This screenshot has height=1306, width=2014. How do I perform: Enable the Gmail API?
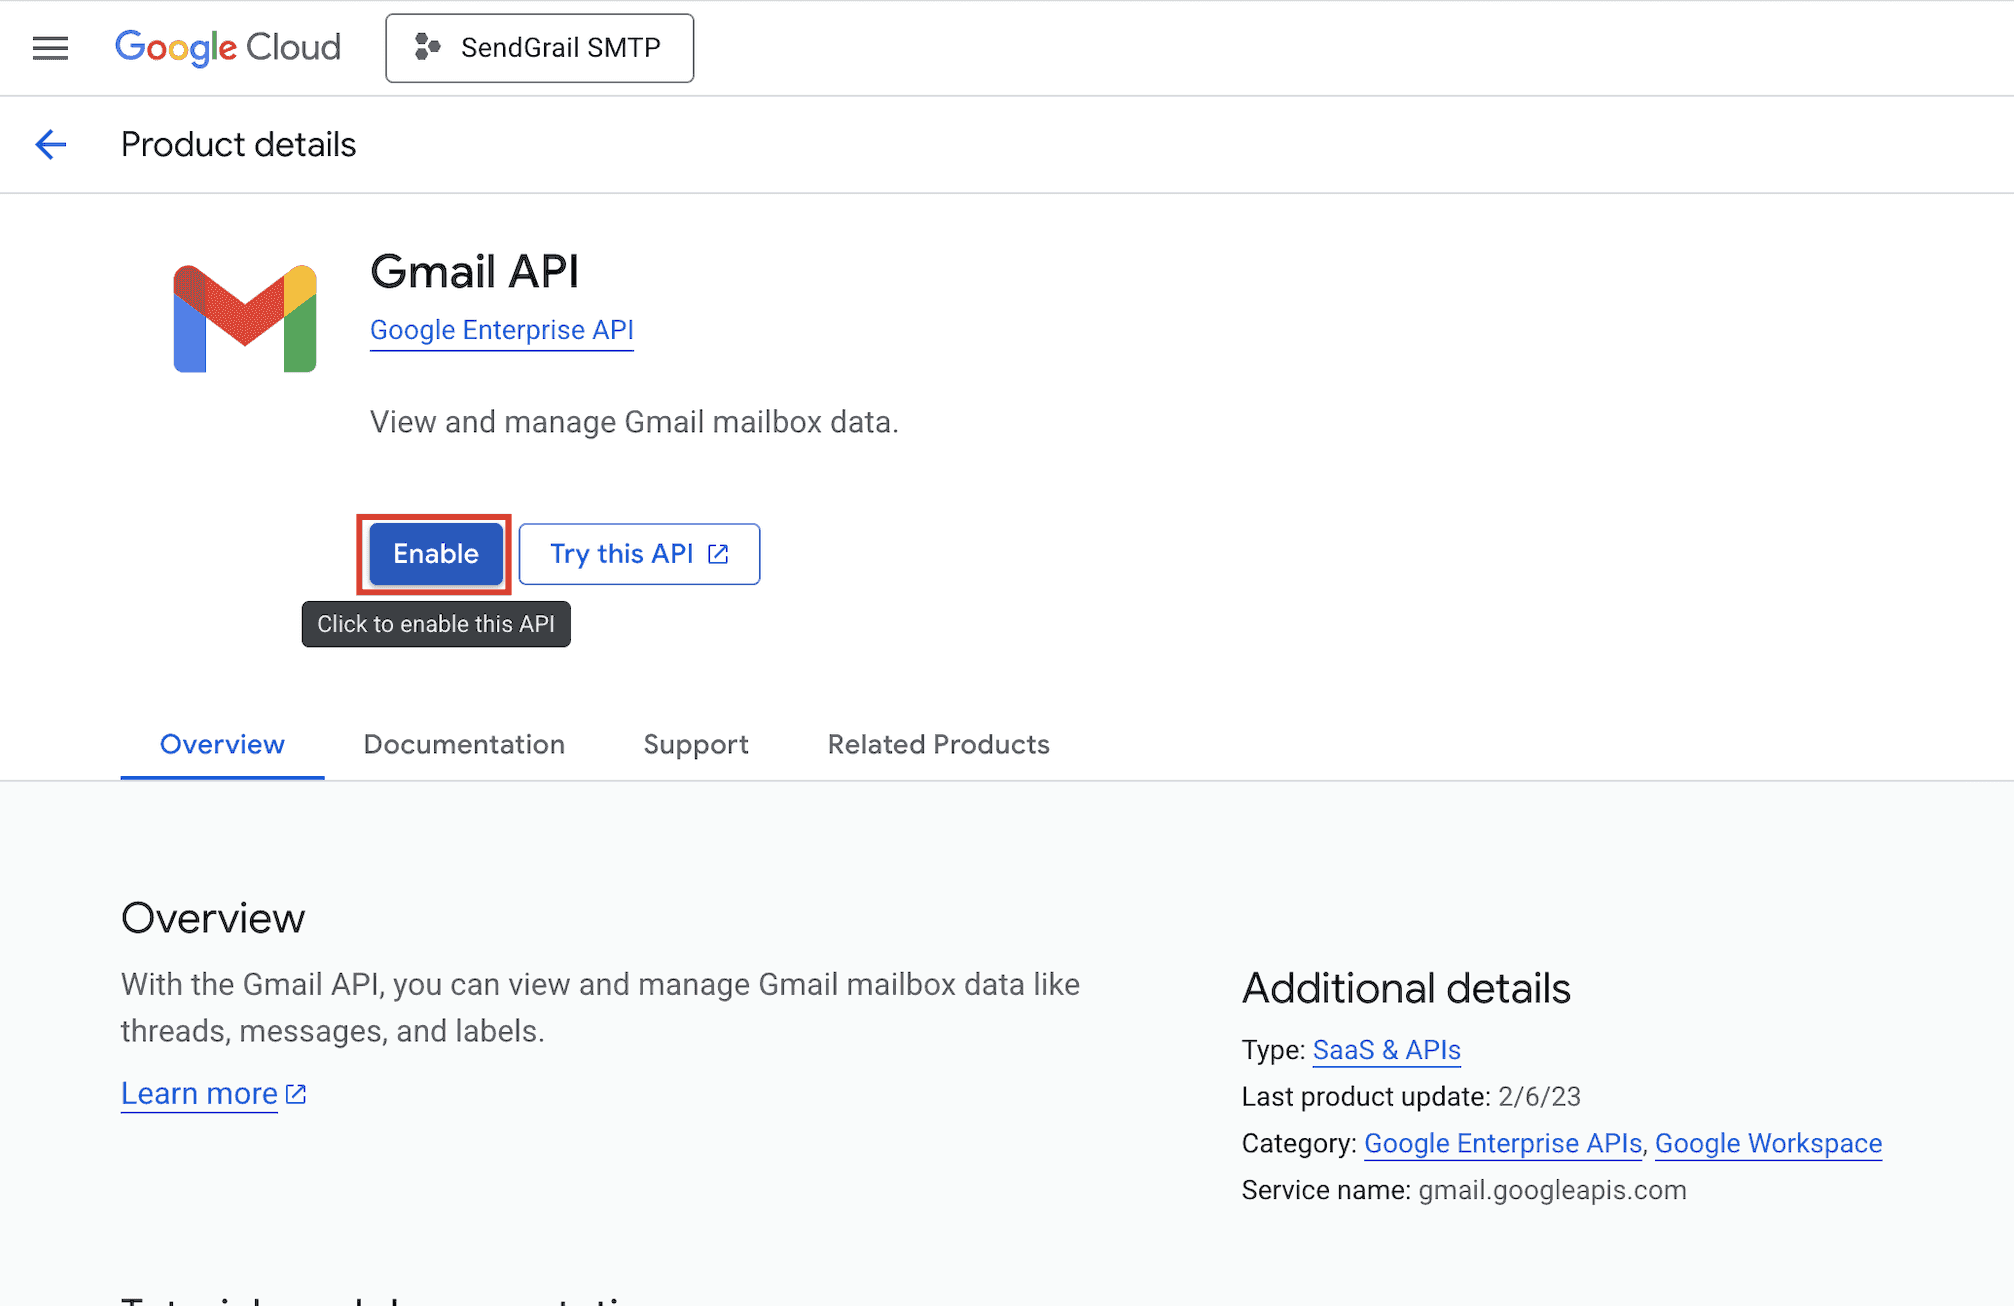(436, 554)
